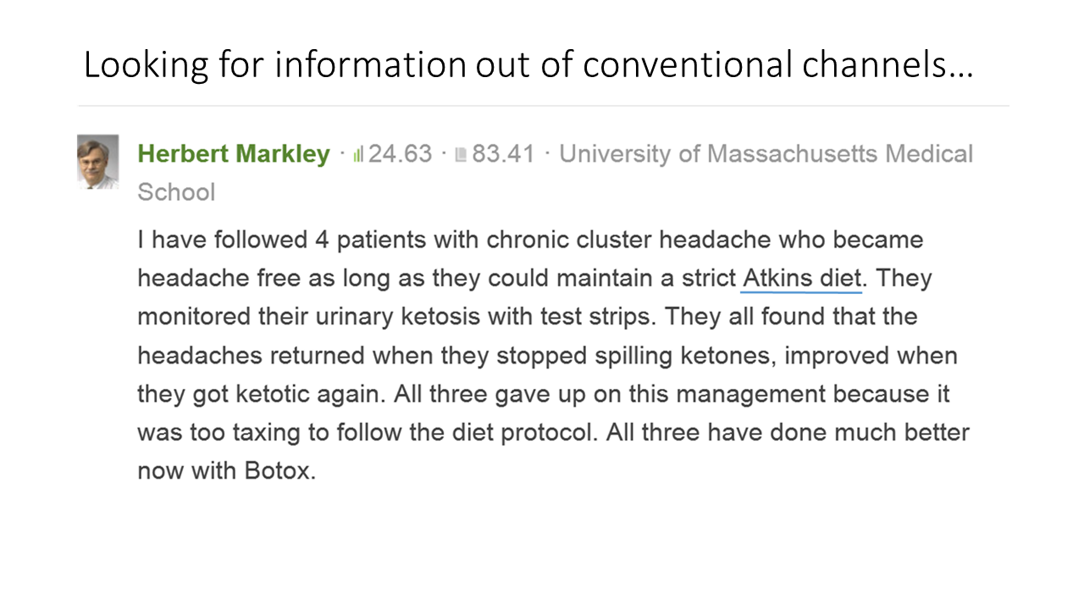Open the University of Massachusetts Medical link

(765, 154)
